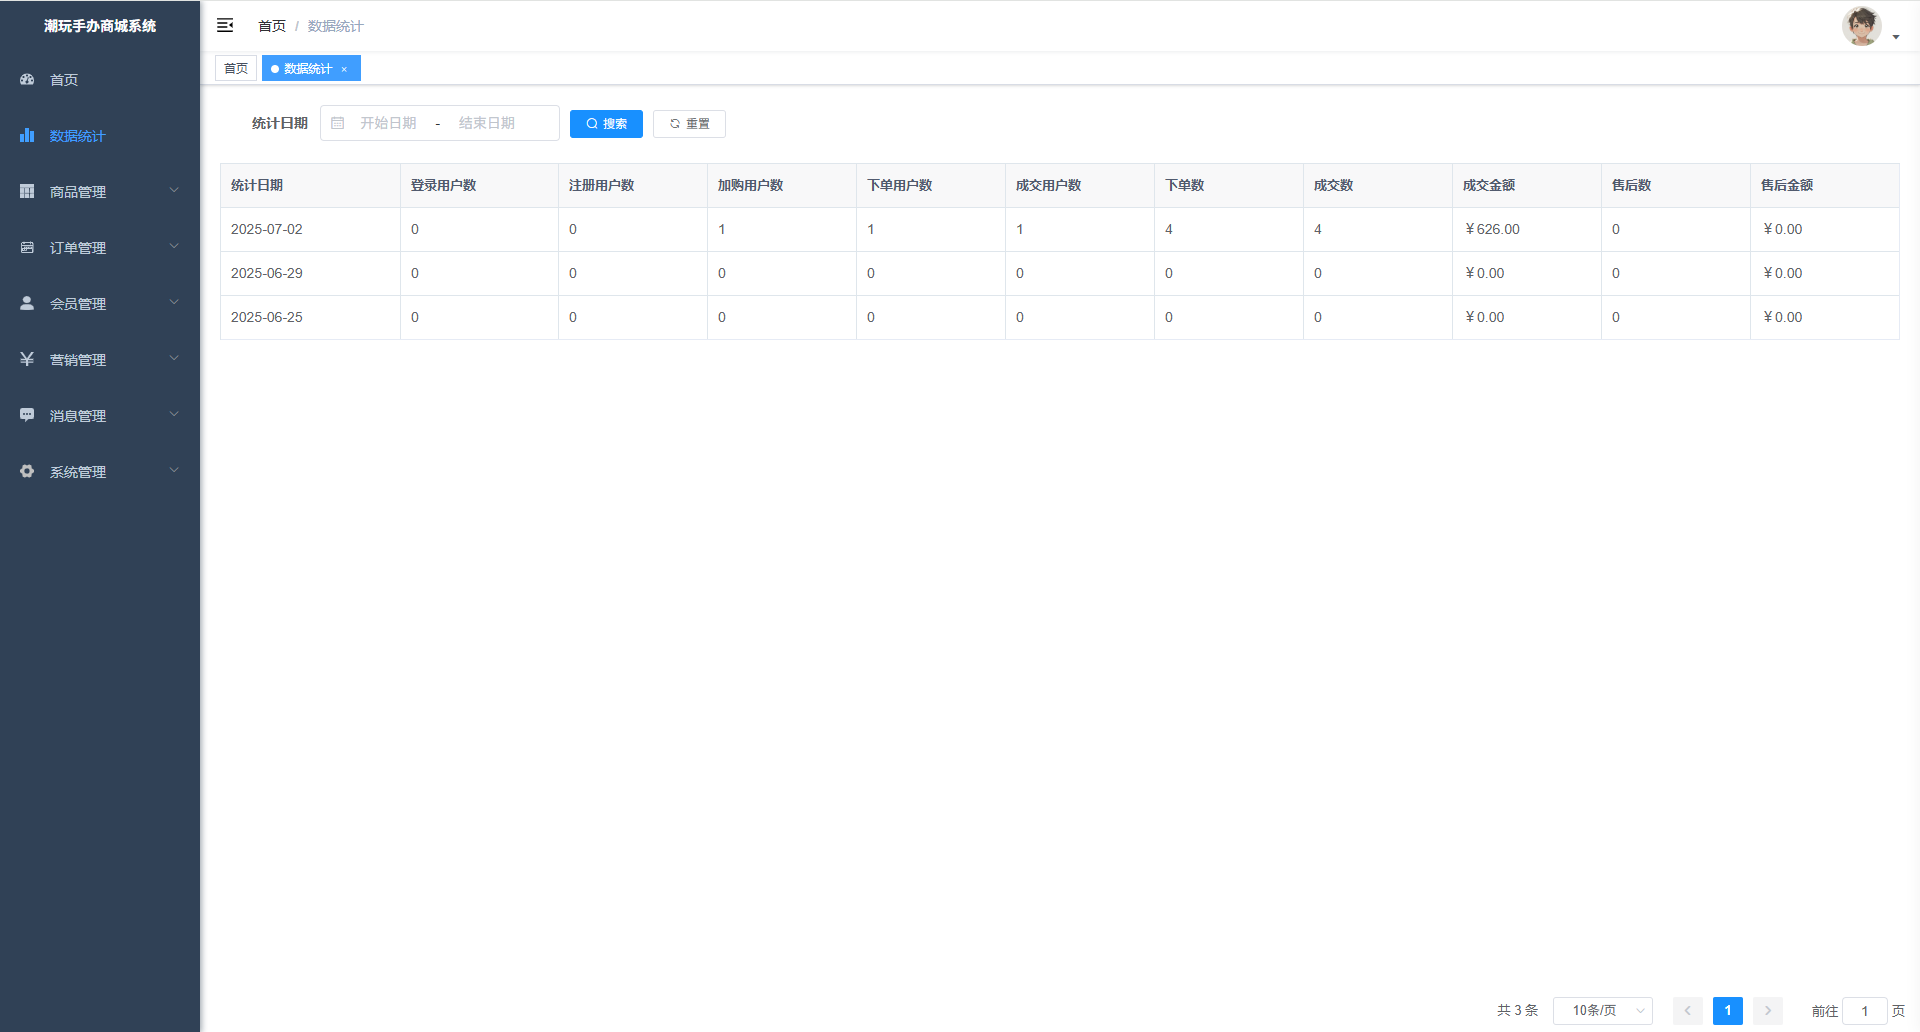Click the page number jump input box
1920x1032 pixels.
coord(1864,1011)
